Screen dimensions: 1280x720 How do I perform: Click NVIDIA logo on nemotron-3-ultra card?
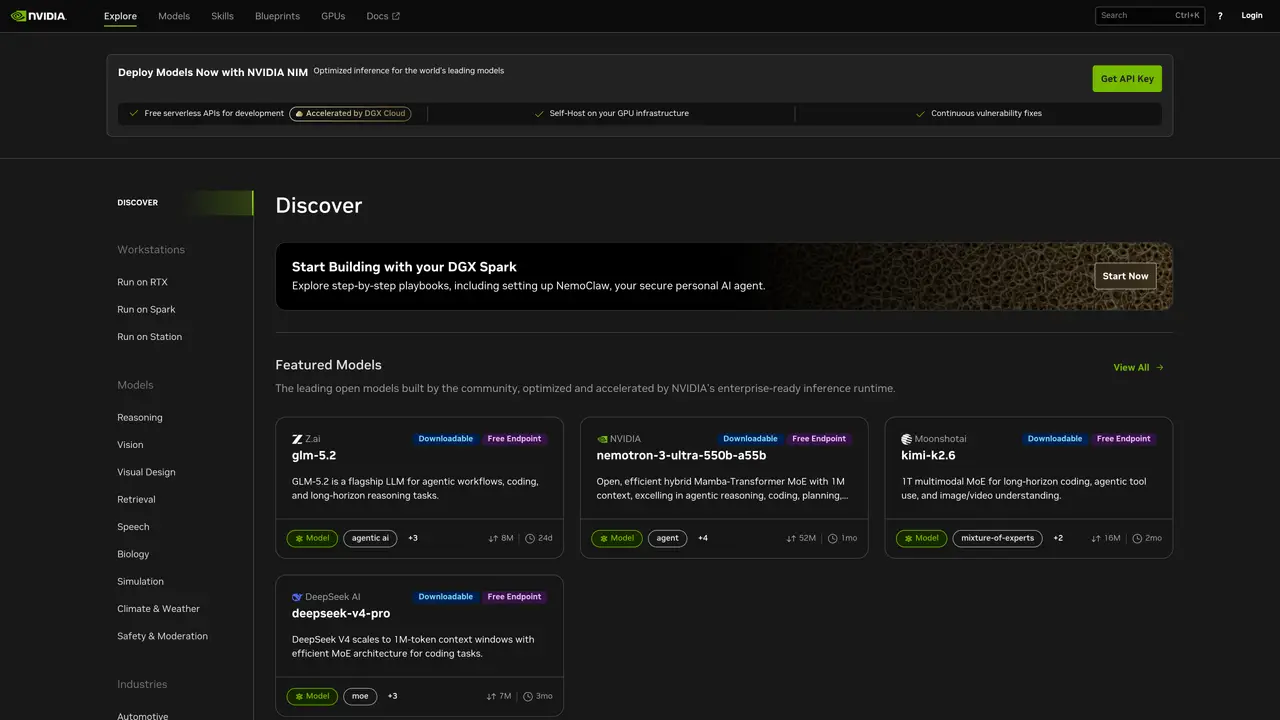point(602,439)
